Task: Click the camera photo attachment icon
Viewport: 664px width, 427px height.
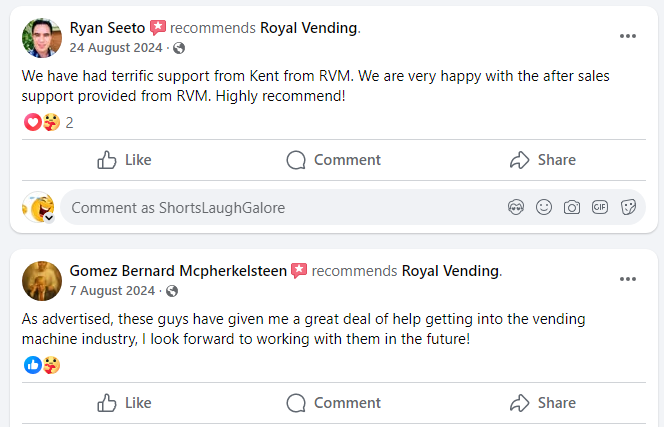Action: pyautogui.click(x=572, y=207)
